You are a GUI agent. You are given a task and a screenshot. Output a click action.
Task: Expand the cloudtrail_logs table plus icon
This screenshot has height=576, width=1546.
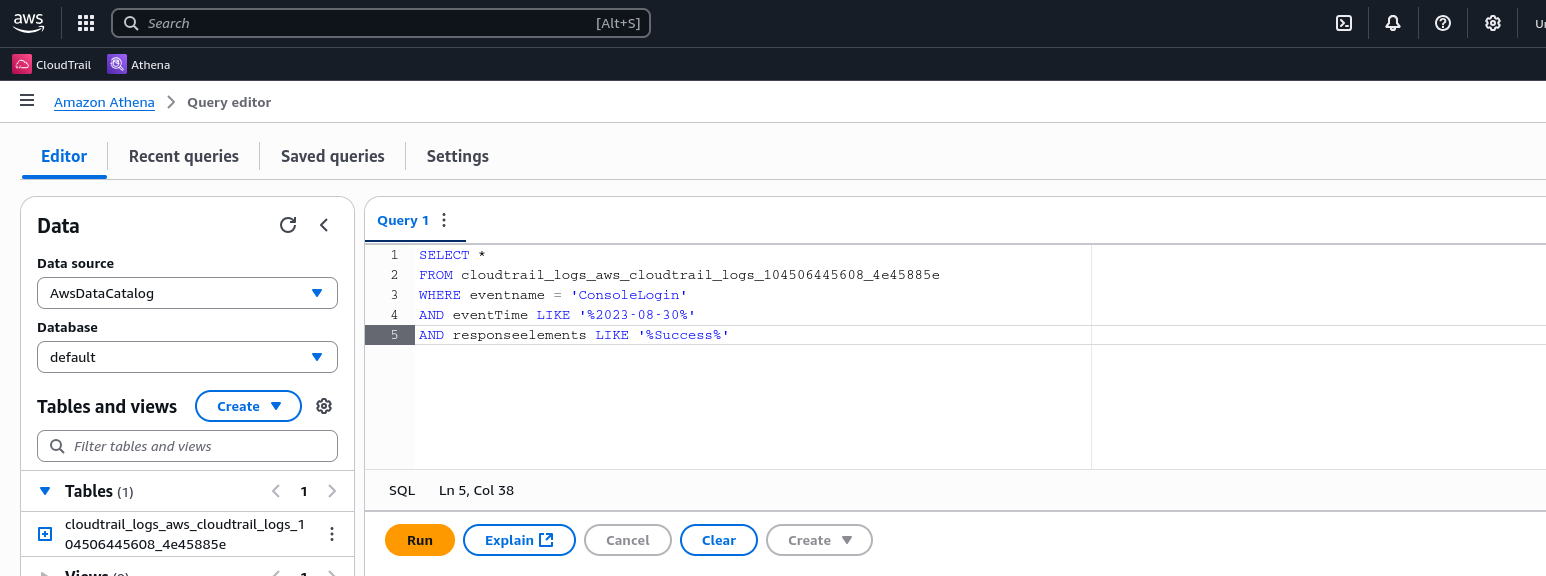45,534
